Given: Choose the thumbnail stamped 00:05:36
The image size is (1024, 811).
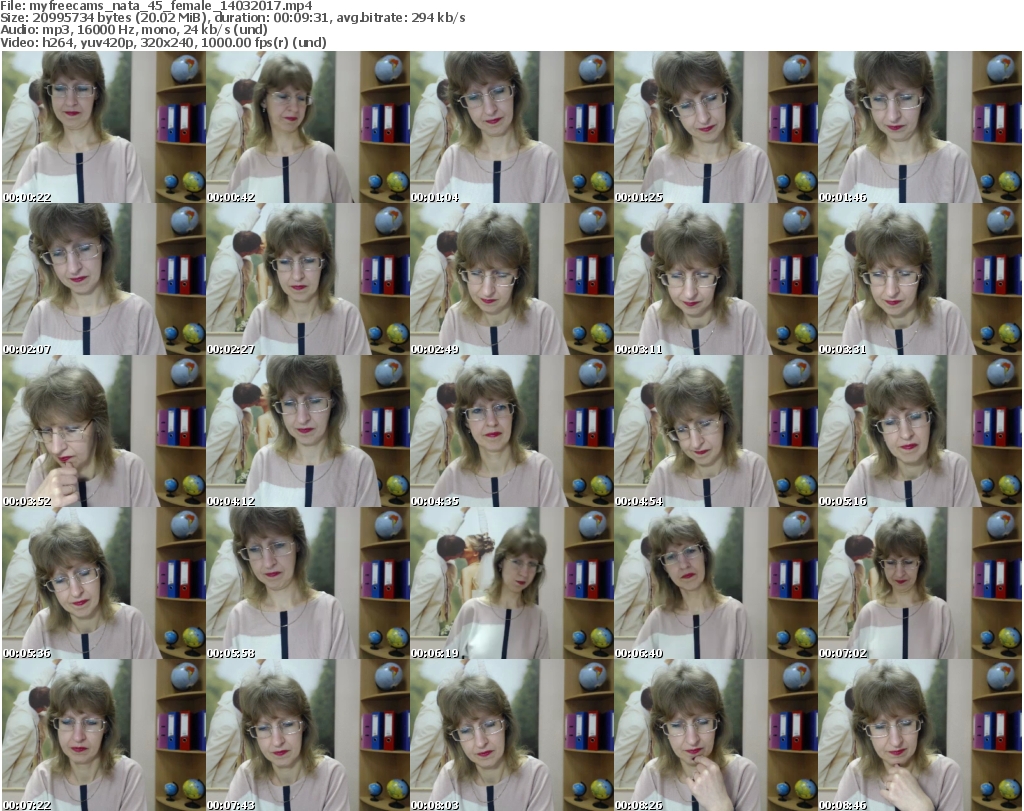Looking at the screenshot, I should tap(104, 583).
